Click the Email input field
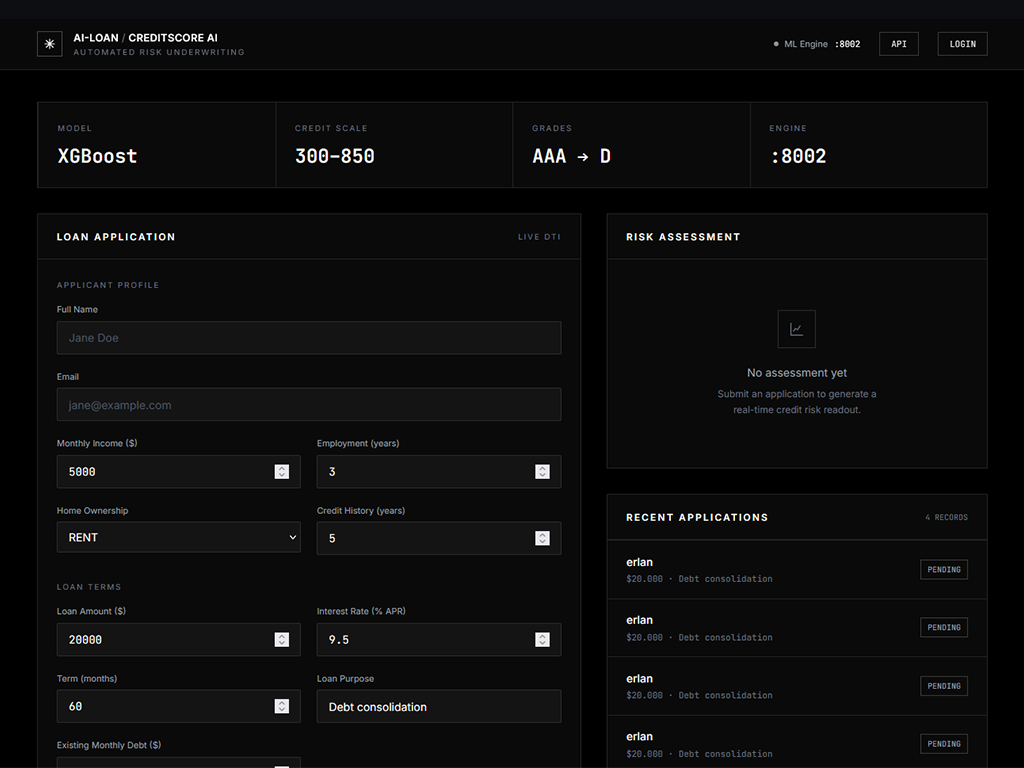The width and height of the screenshot is (1024, 768). pos(309,405)
